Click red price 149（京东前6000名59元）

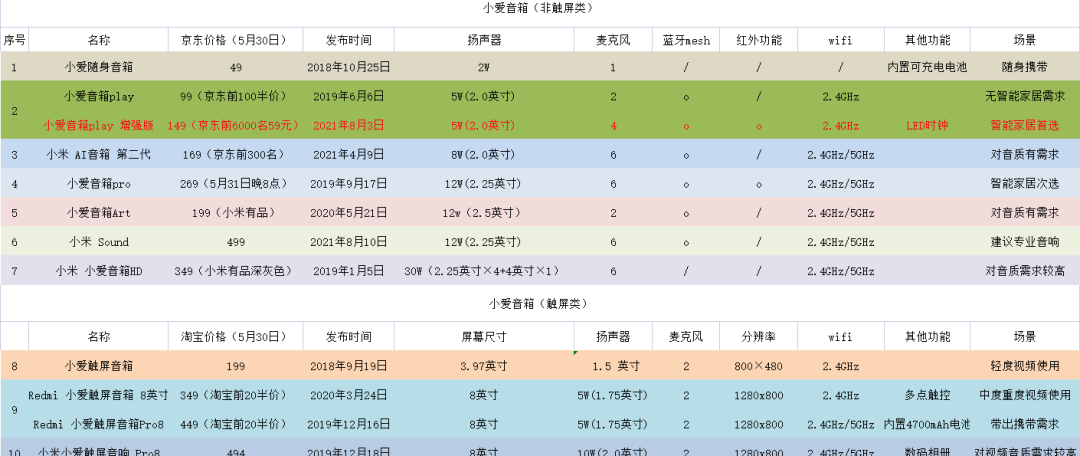click(x=235, y=125)
